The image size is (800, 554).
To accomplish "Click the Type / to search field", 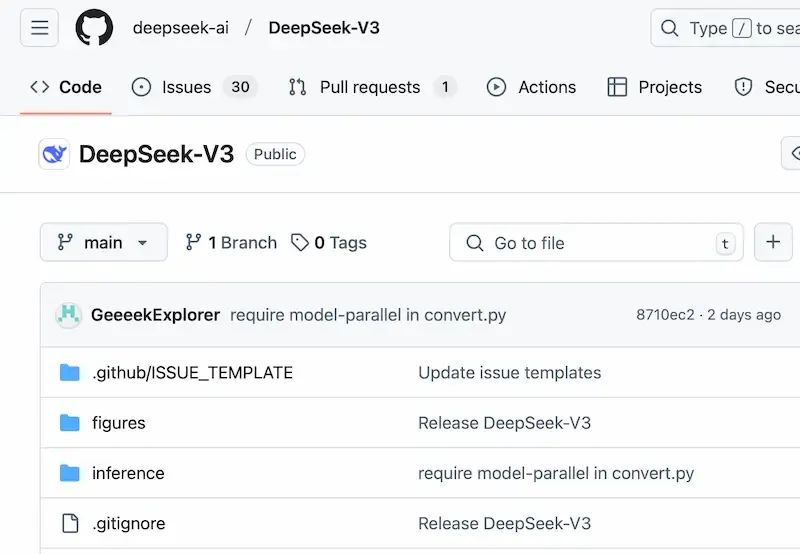I will tap(725, 28).
